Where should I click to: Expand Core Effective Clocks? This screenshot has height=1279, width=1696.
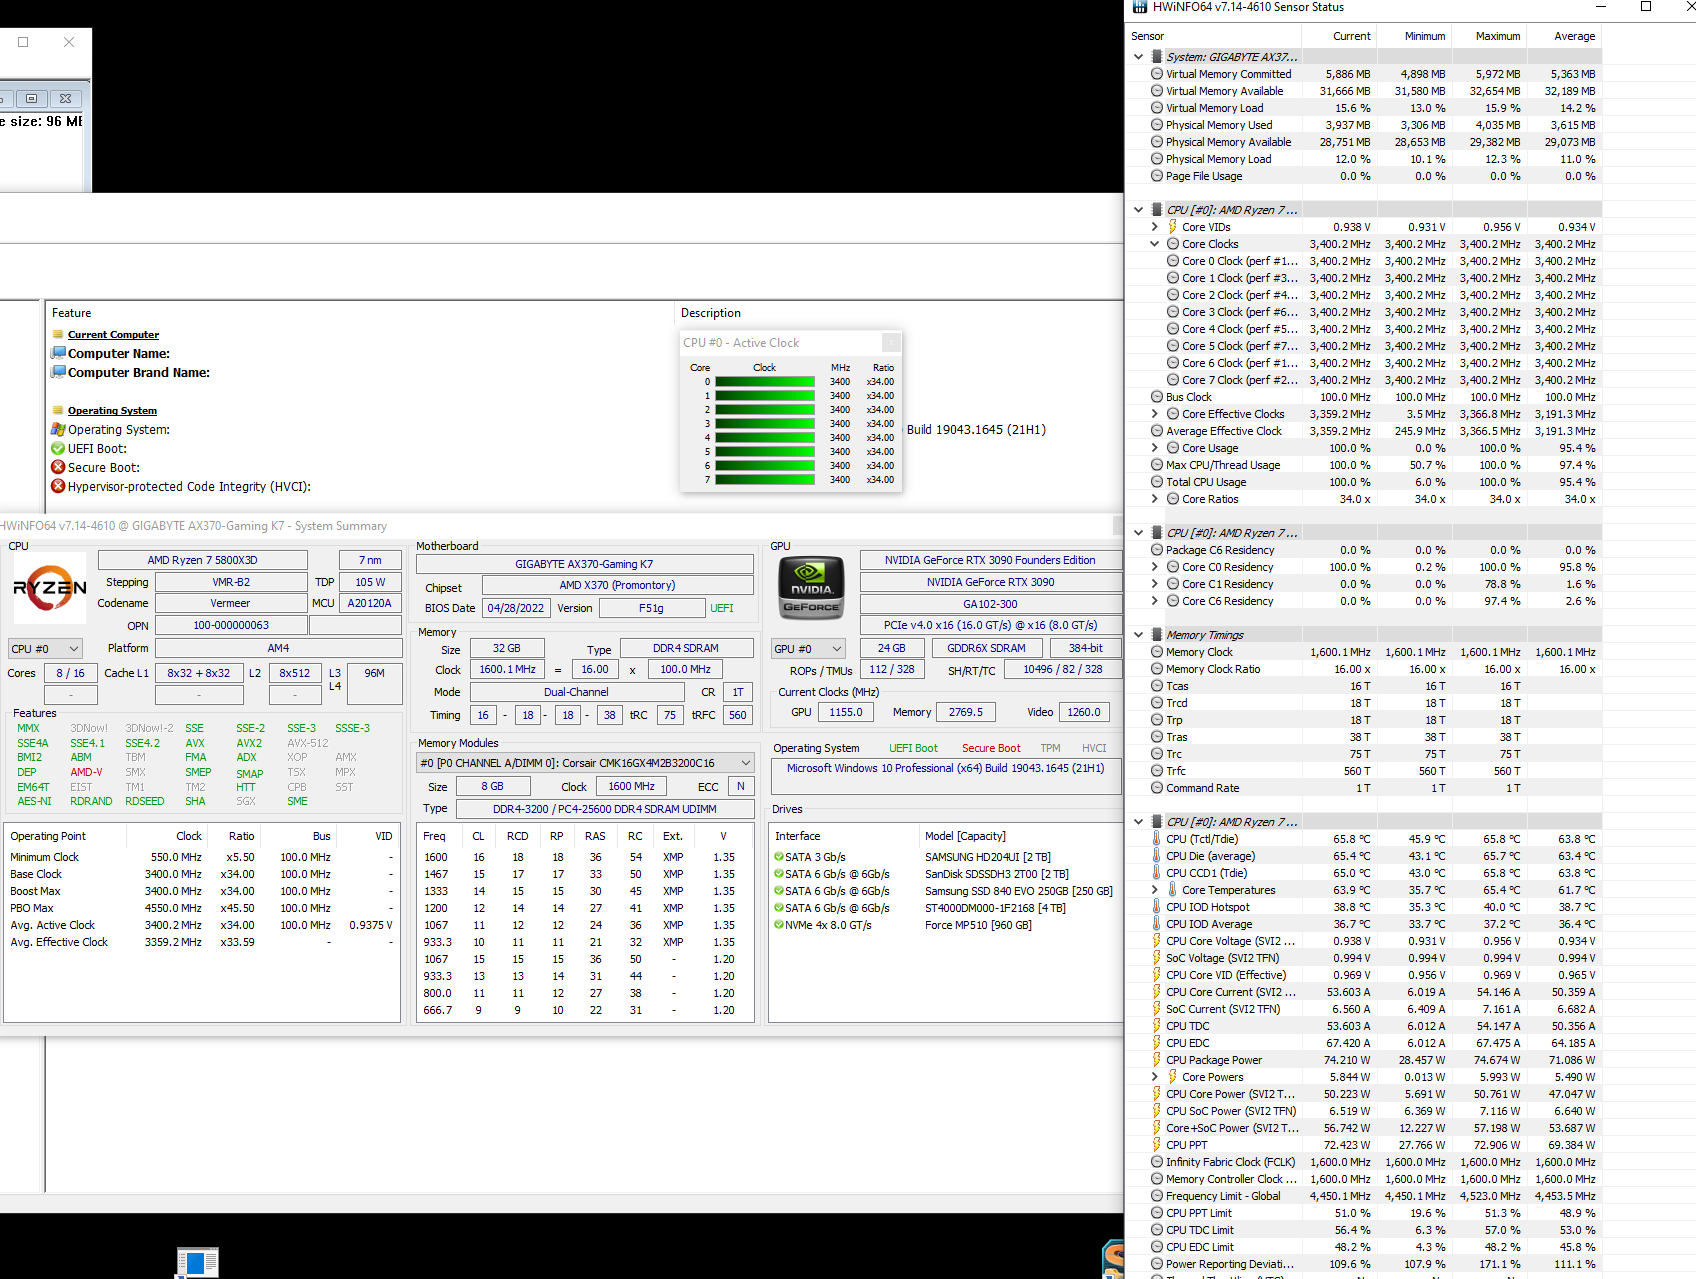[x=1154, y=414]
